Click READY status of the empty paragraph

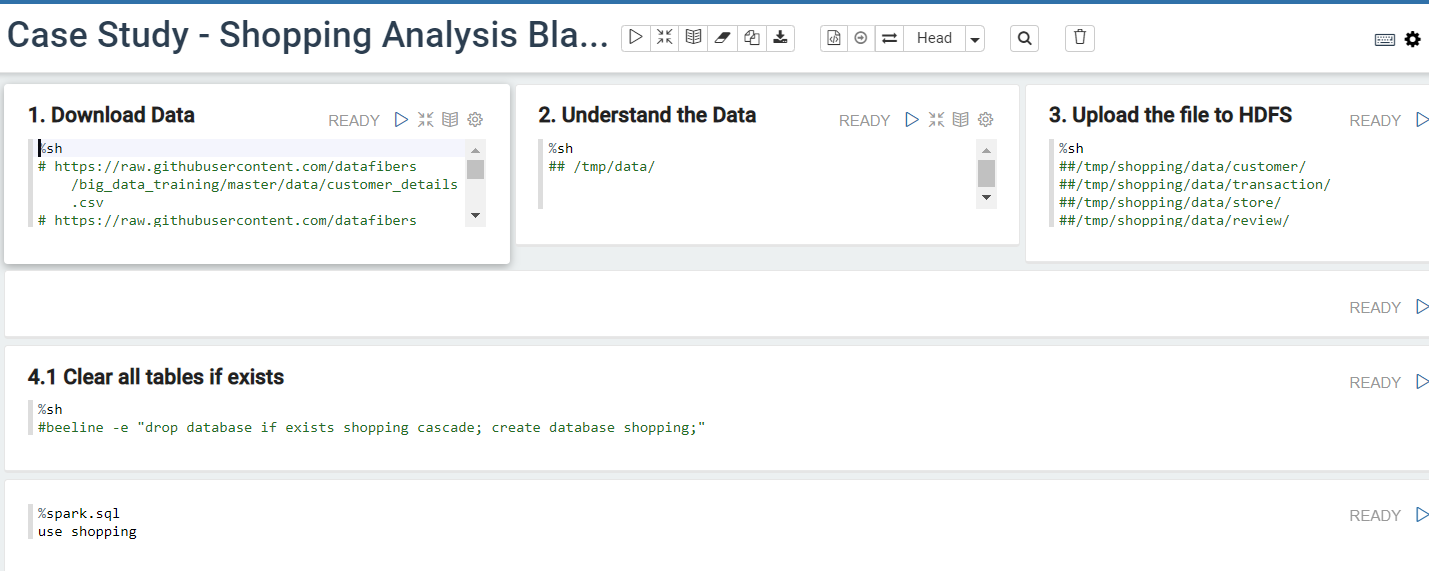tap(1375, 308)
